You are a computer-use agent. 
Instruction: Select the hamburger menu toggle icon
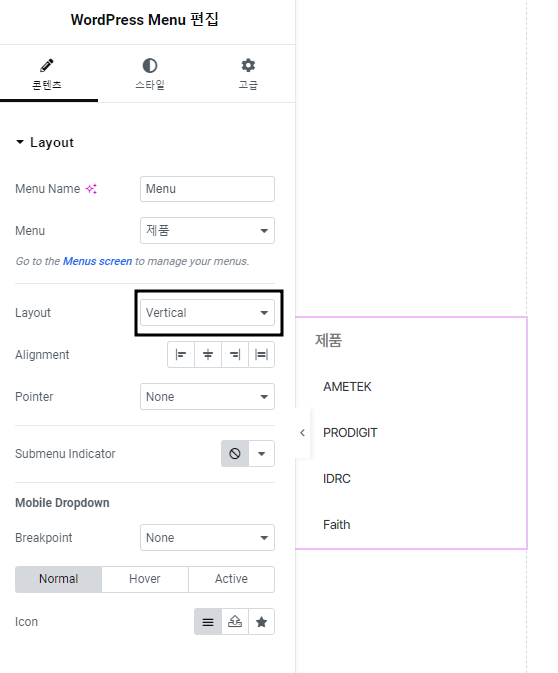208,621
